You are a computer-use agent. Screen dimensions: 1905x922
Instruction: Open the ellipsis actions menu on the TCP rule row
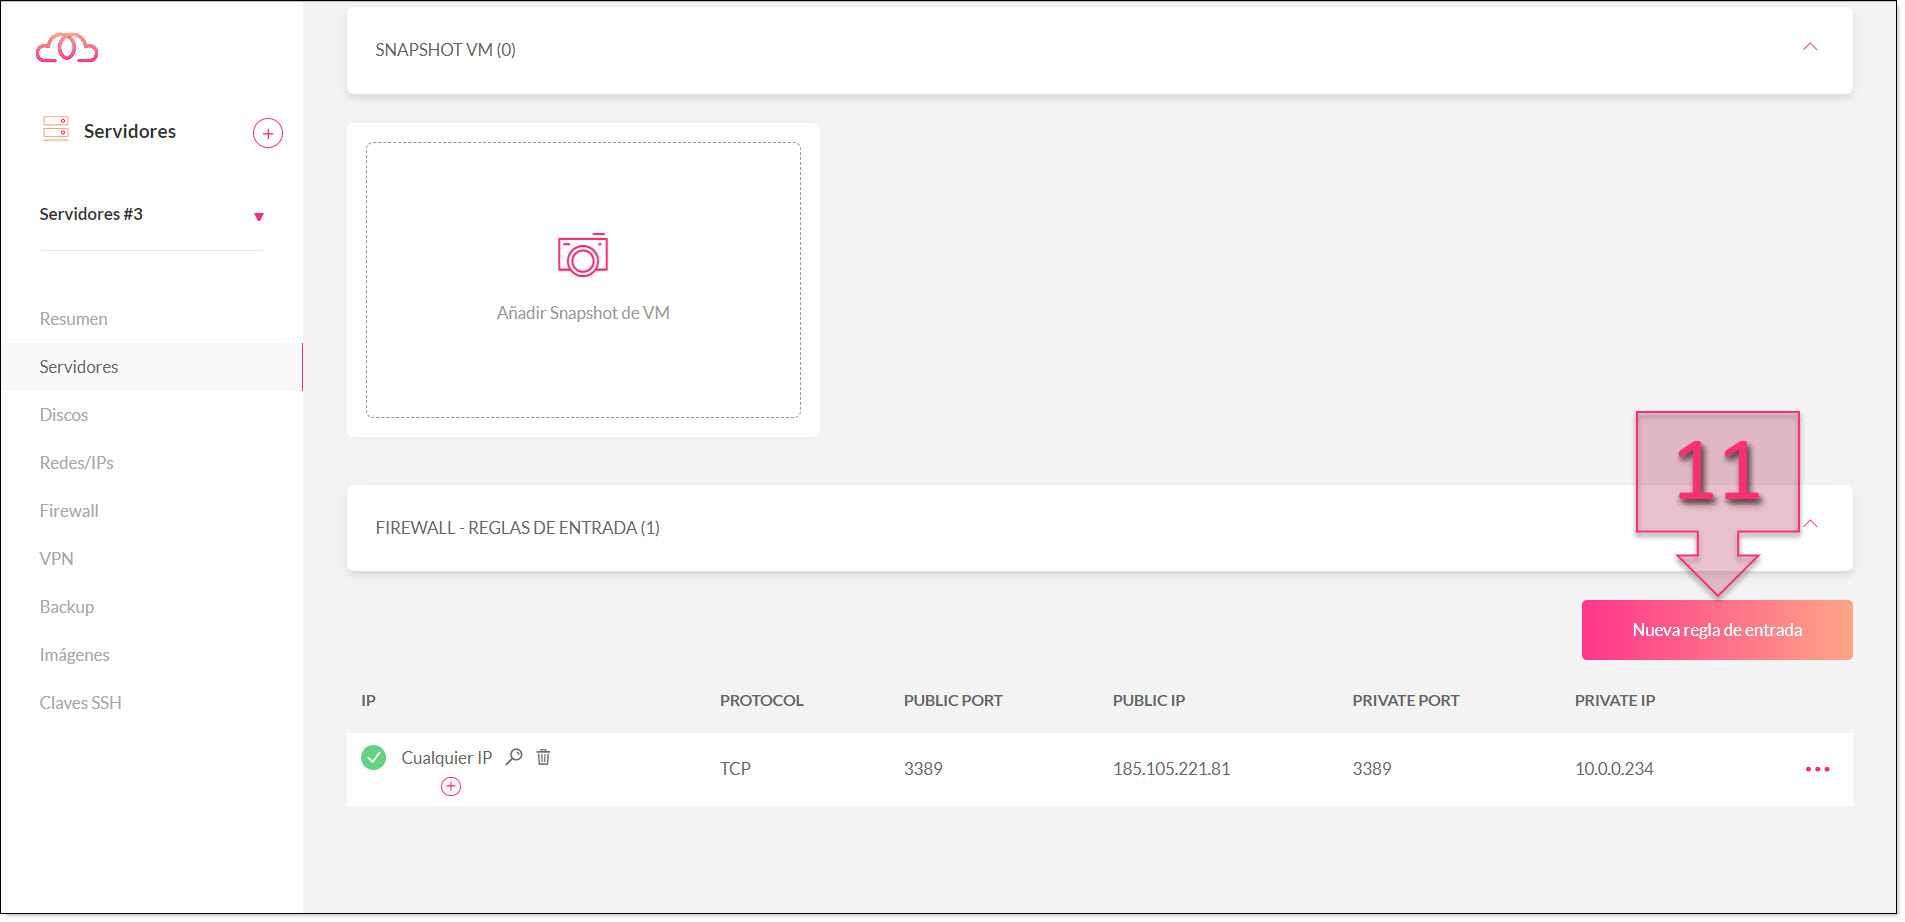pyautogui.click(x=1817, y=769)
